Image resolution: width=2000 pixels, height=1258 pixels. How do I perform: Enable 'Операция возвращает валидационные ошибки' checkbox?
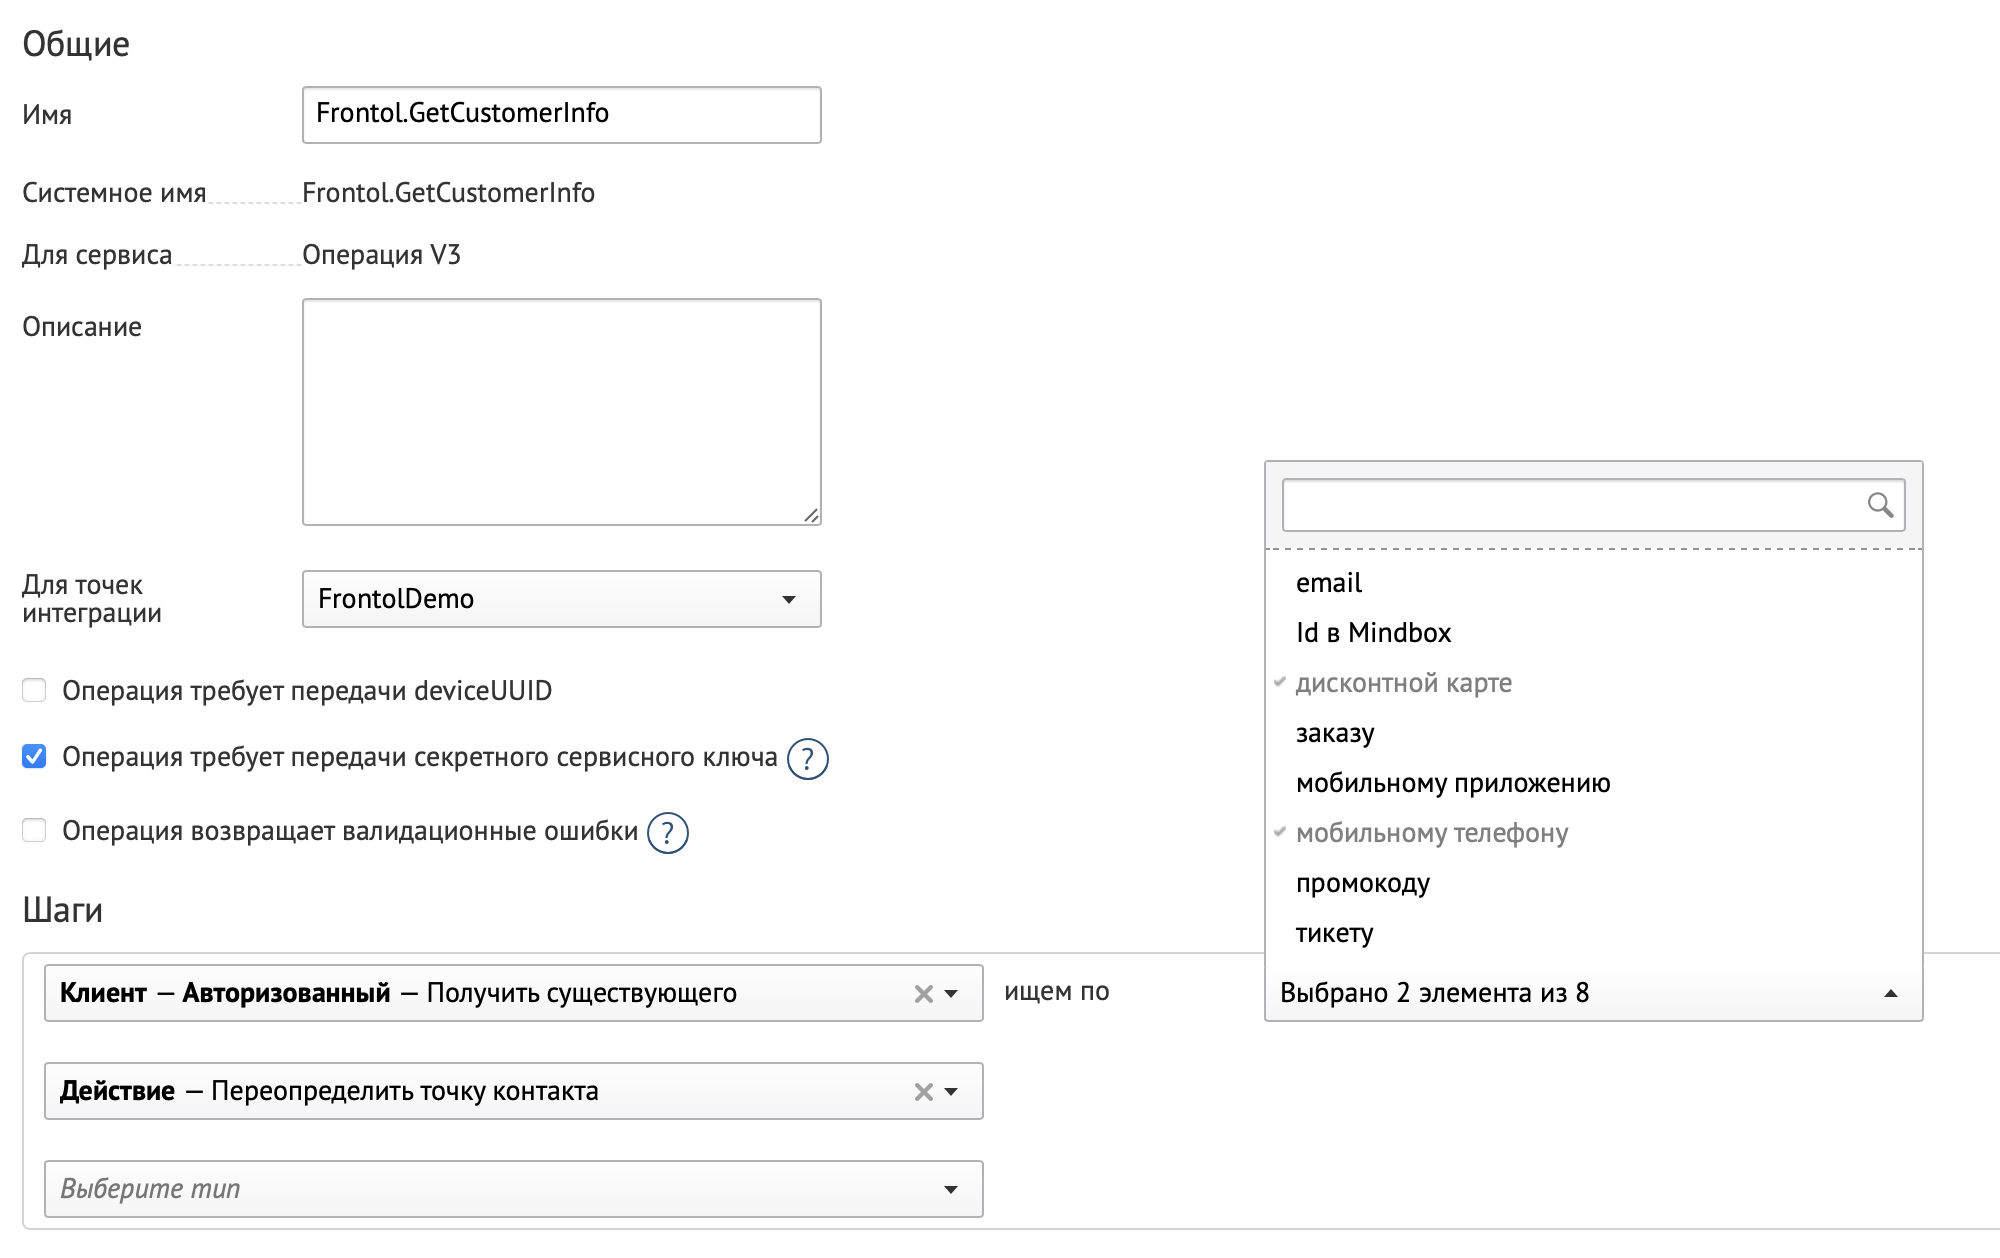click(x=34, y=830)
